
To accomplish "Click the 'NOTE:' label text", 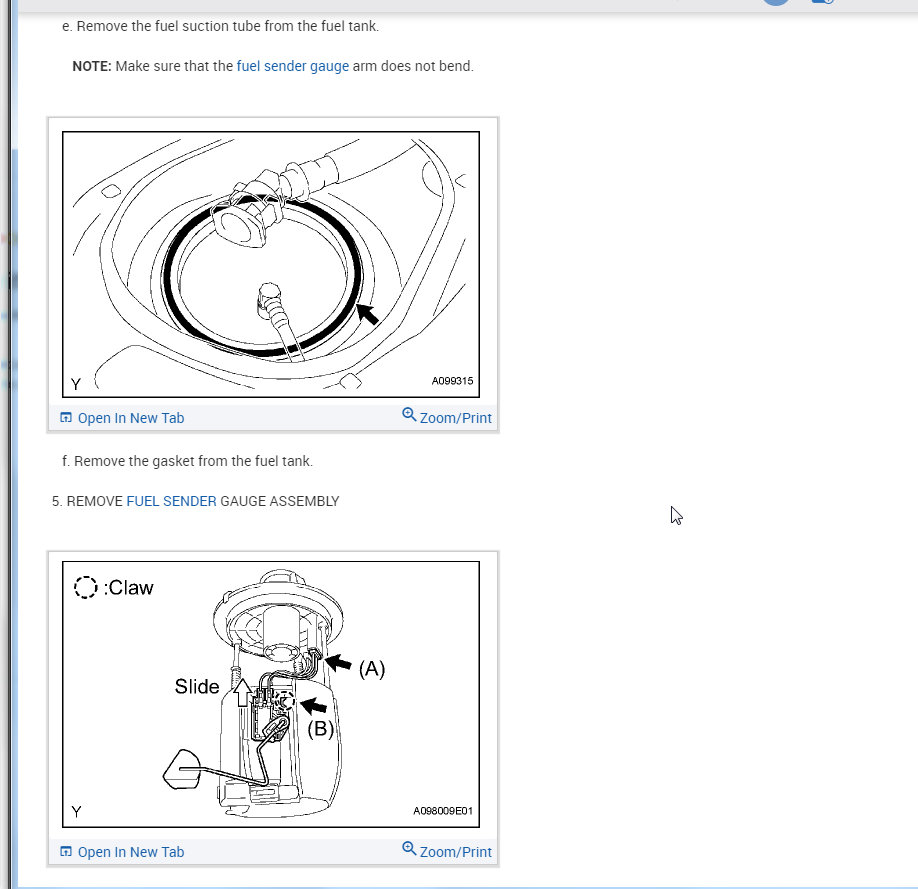I will point(92,66).
